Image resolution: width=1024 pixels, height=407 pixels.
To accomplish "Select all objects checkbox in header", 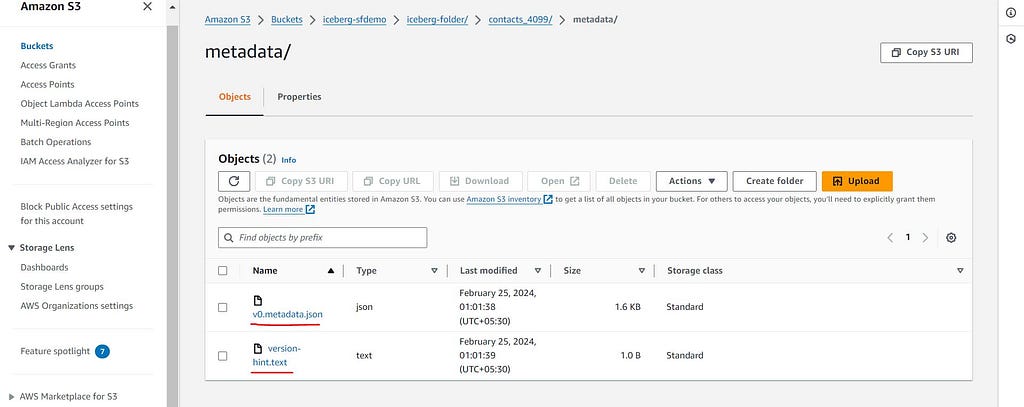I will tap(223, 270).
